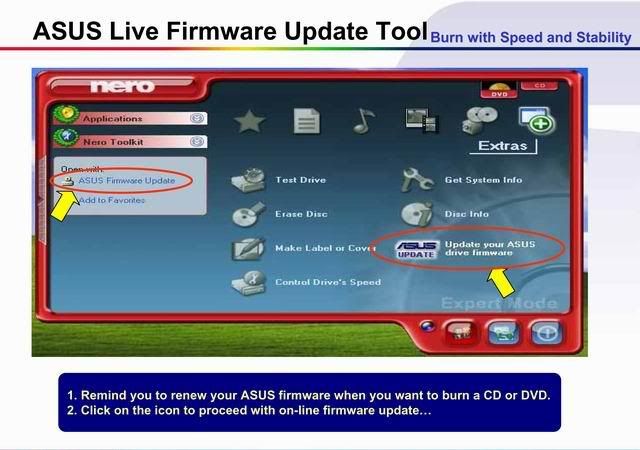This screenshot has width=640, height=450.
Task: Click the Nero logo
Action: click(x=122, y=86)
